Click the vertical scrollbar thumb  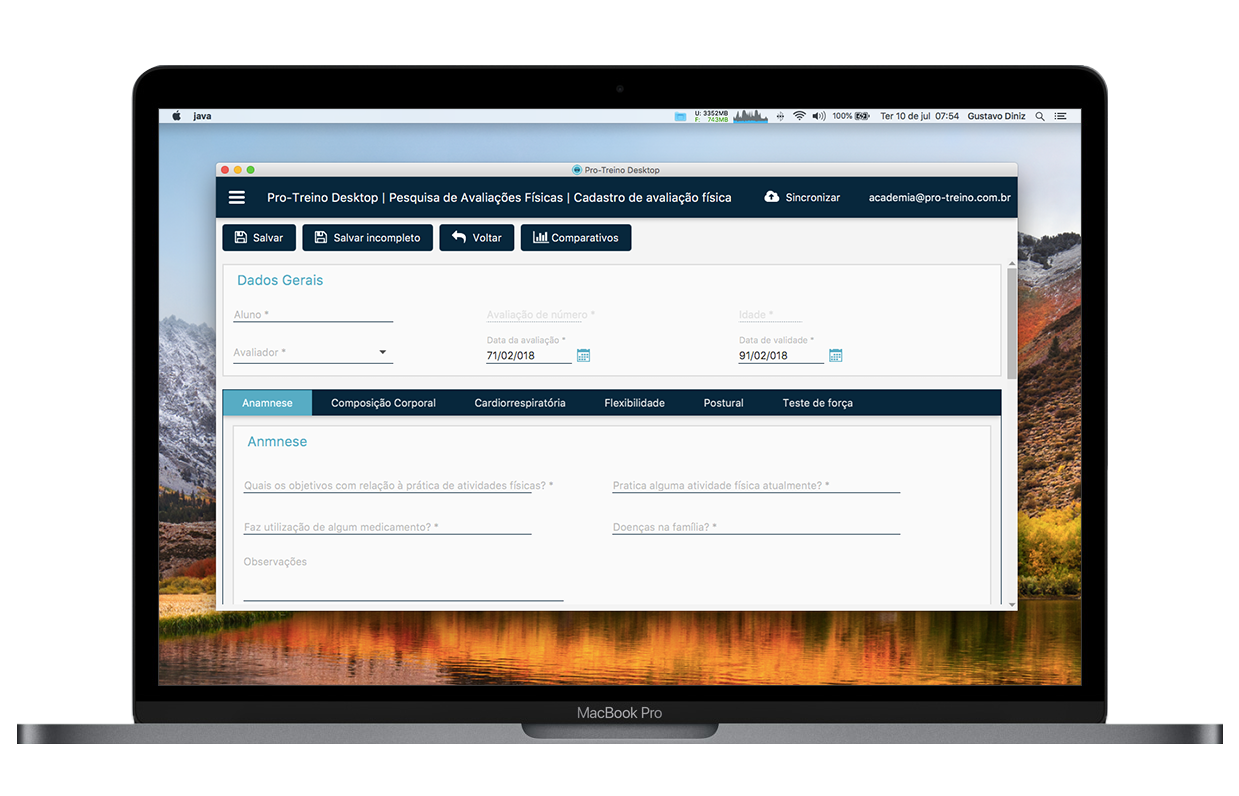(1012, 324)
